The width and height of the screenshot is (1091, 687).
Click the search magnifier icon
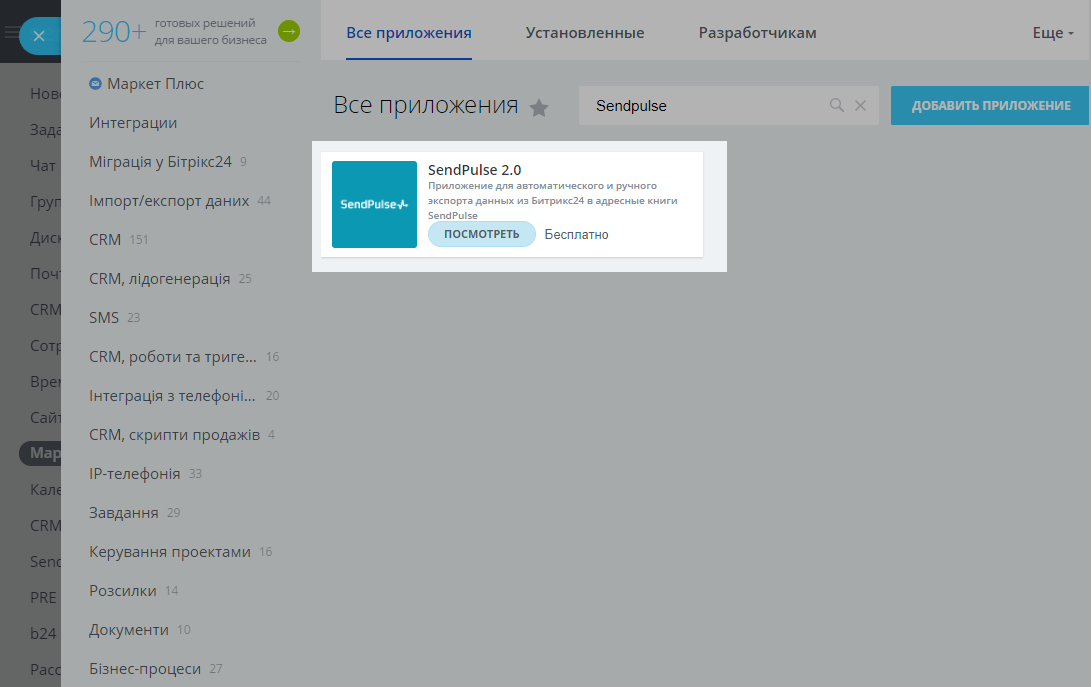pyautogui.click(x=836, y=105)
